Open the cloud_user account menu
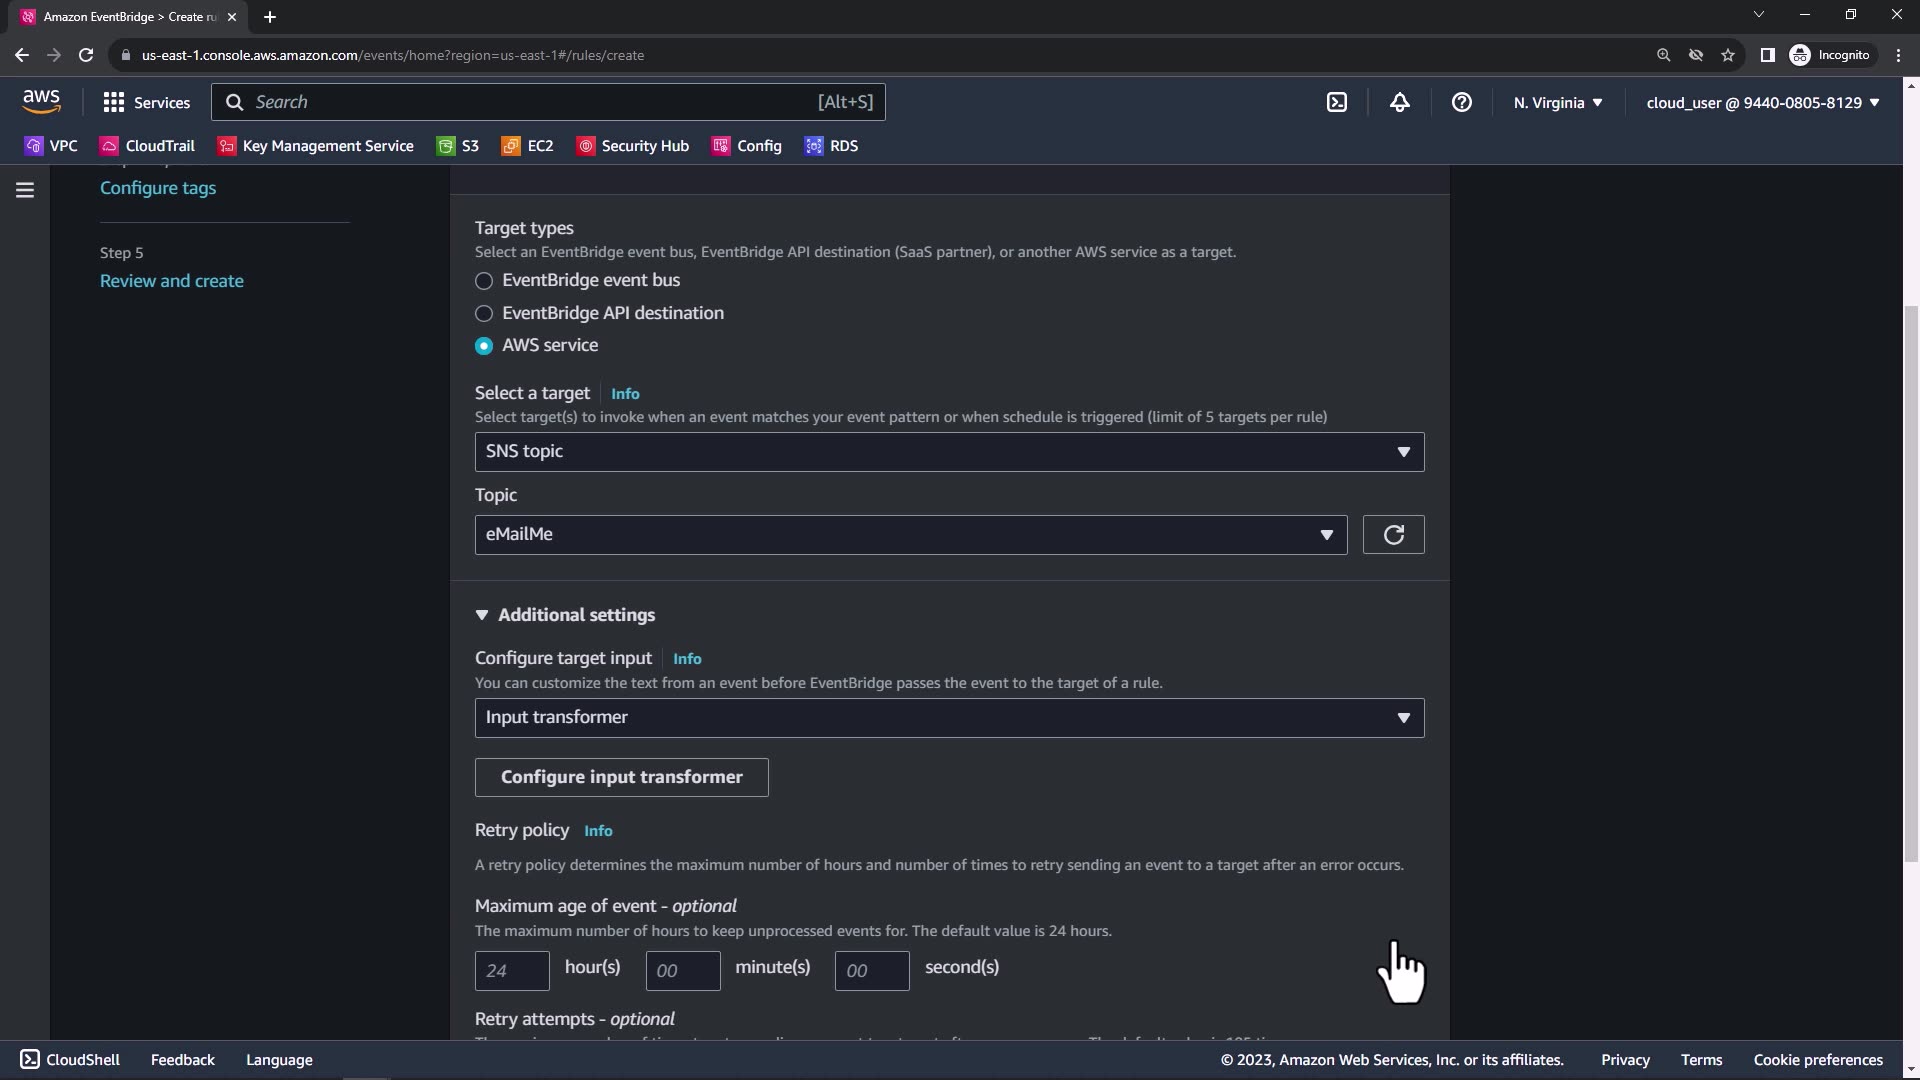Viewport: 1920px width, 1080px height. pos(1762,102)
